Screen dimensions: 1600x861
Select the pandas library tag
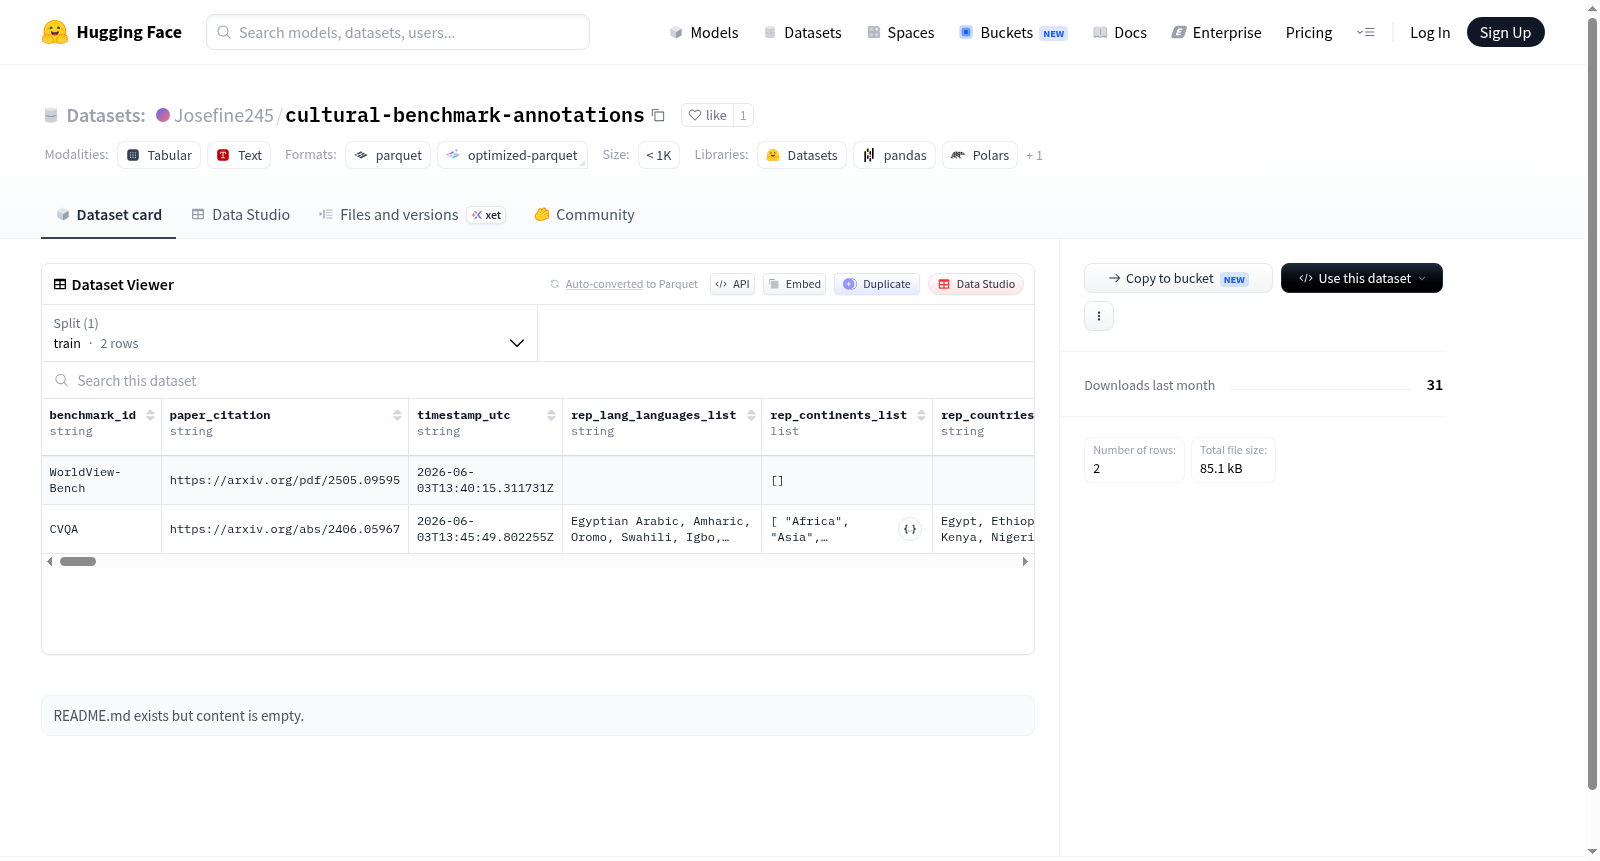click(894, 155)
